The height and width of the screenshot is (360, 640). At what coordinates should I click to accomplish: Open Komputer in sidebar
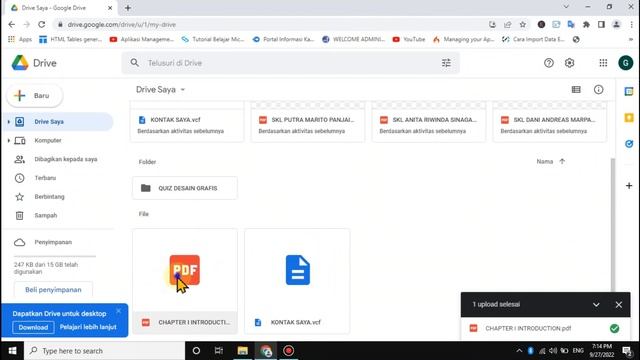click(x=48, y=140)
